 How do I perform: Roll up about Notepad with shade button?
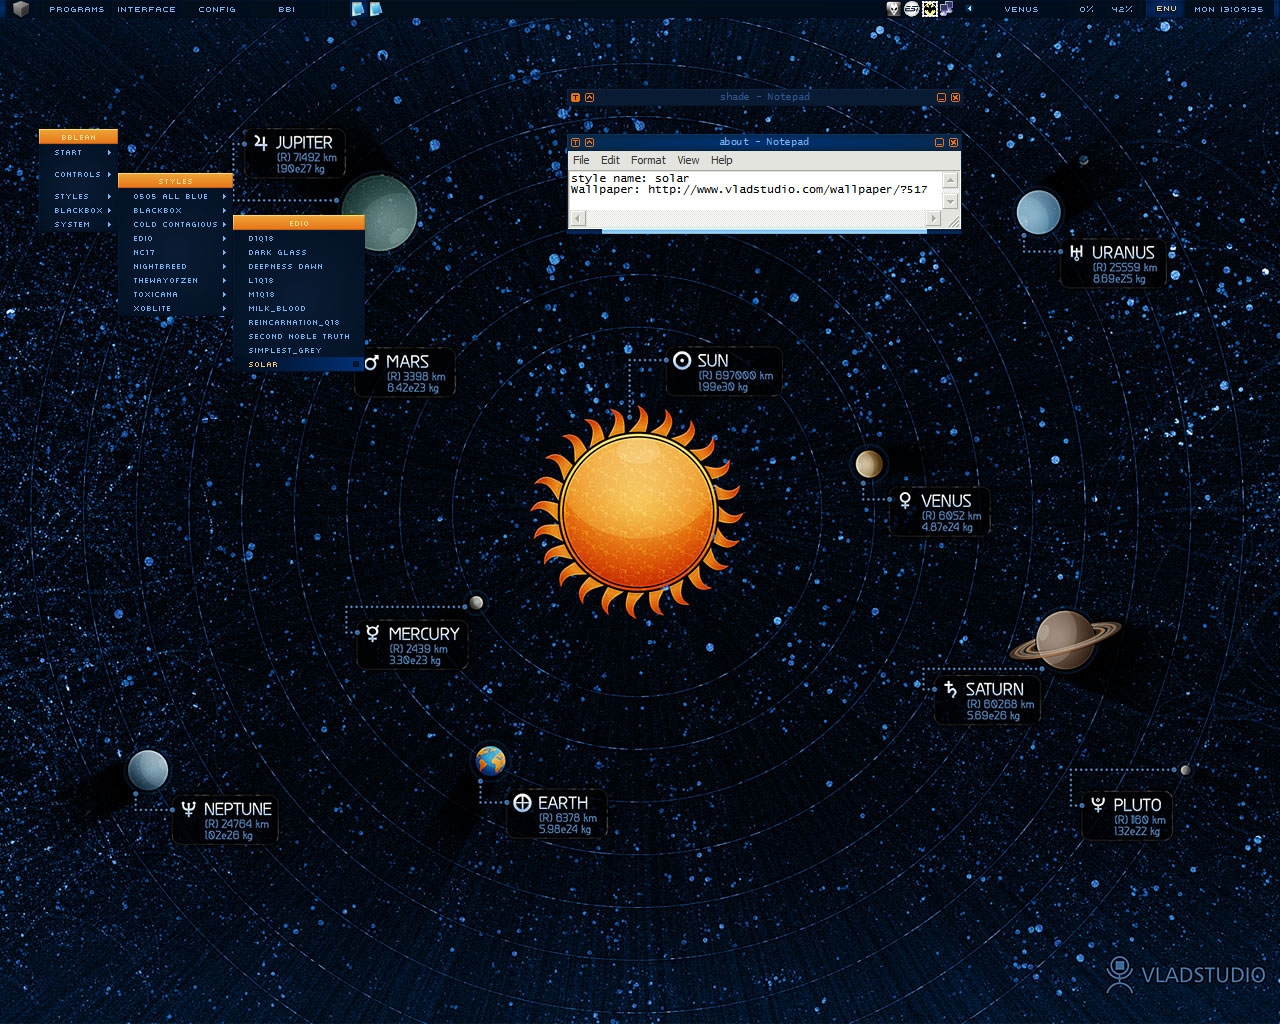(589, 142)
